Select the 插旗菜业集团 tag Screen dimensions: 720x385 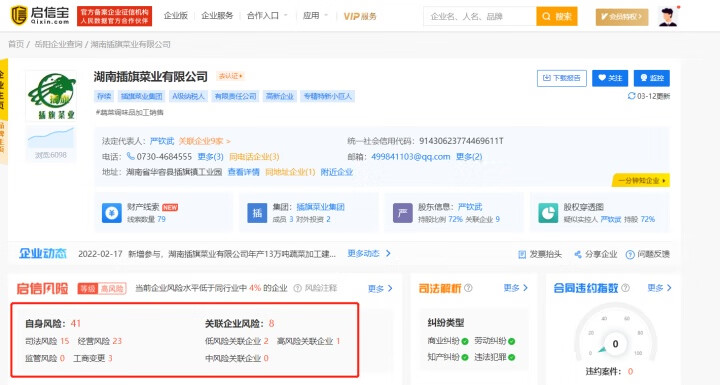pyautogui.click(x=141, y=96)
